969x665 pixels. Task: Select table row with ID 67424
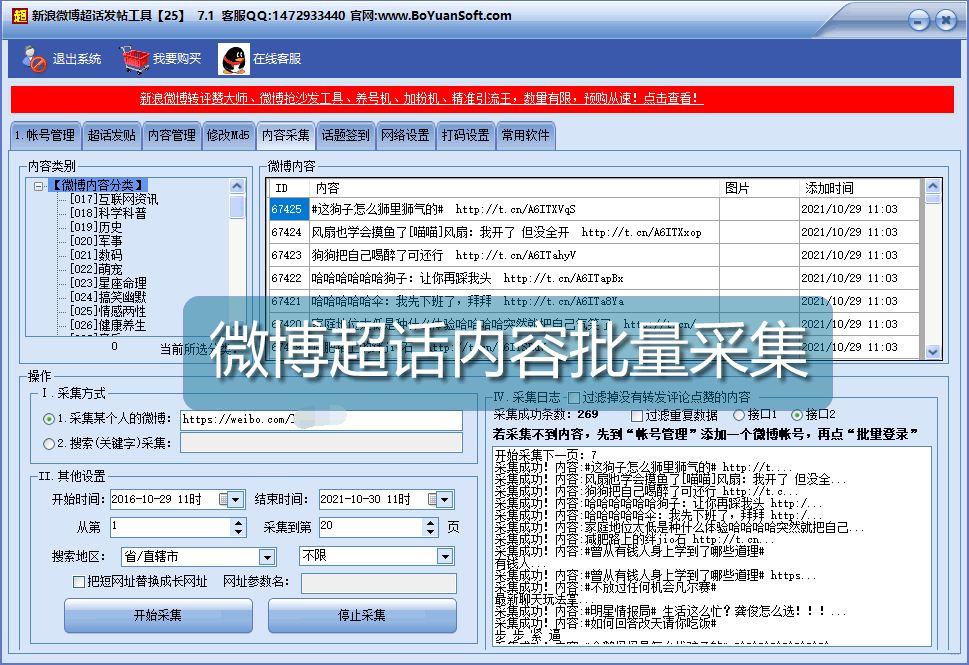[595, 232]
